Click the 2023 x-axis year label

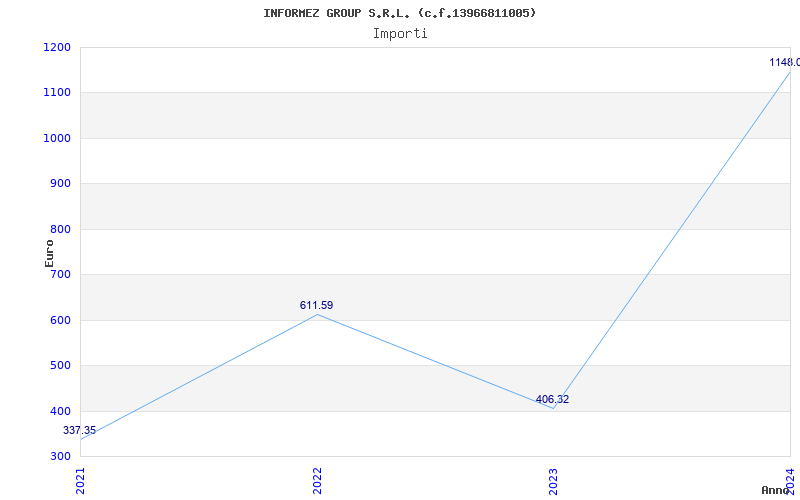tap(554, 481)
